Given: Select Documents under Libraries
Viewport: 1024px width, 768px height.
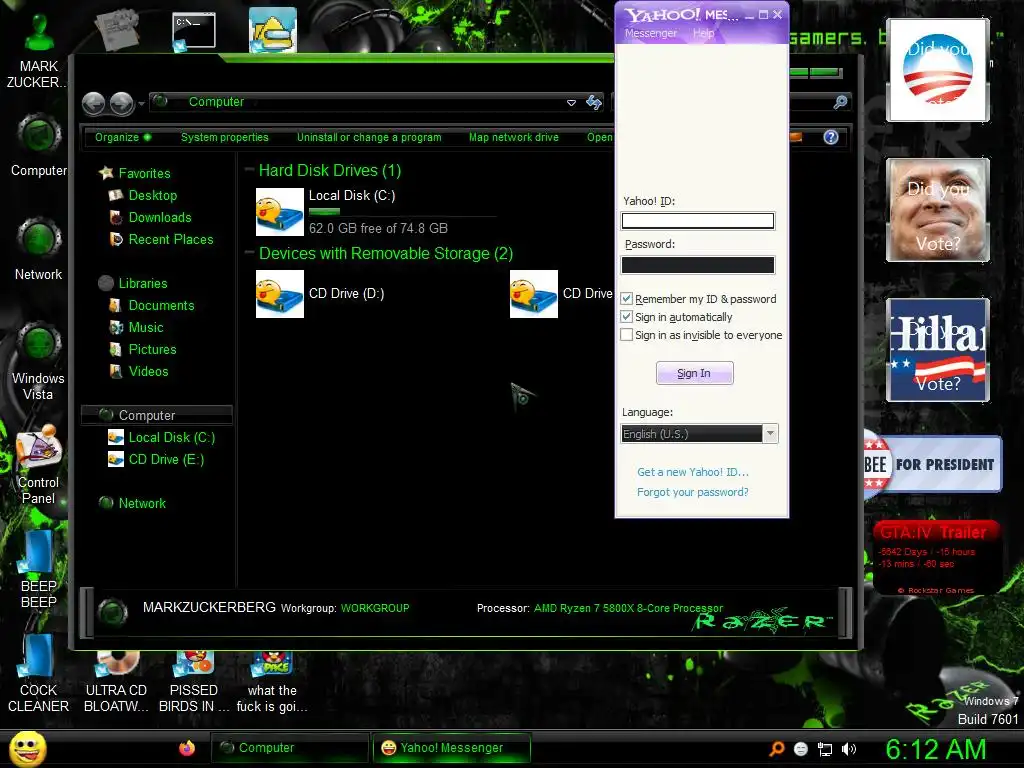Looking at the screenshot, I should 161,306.
